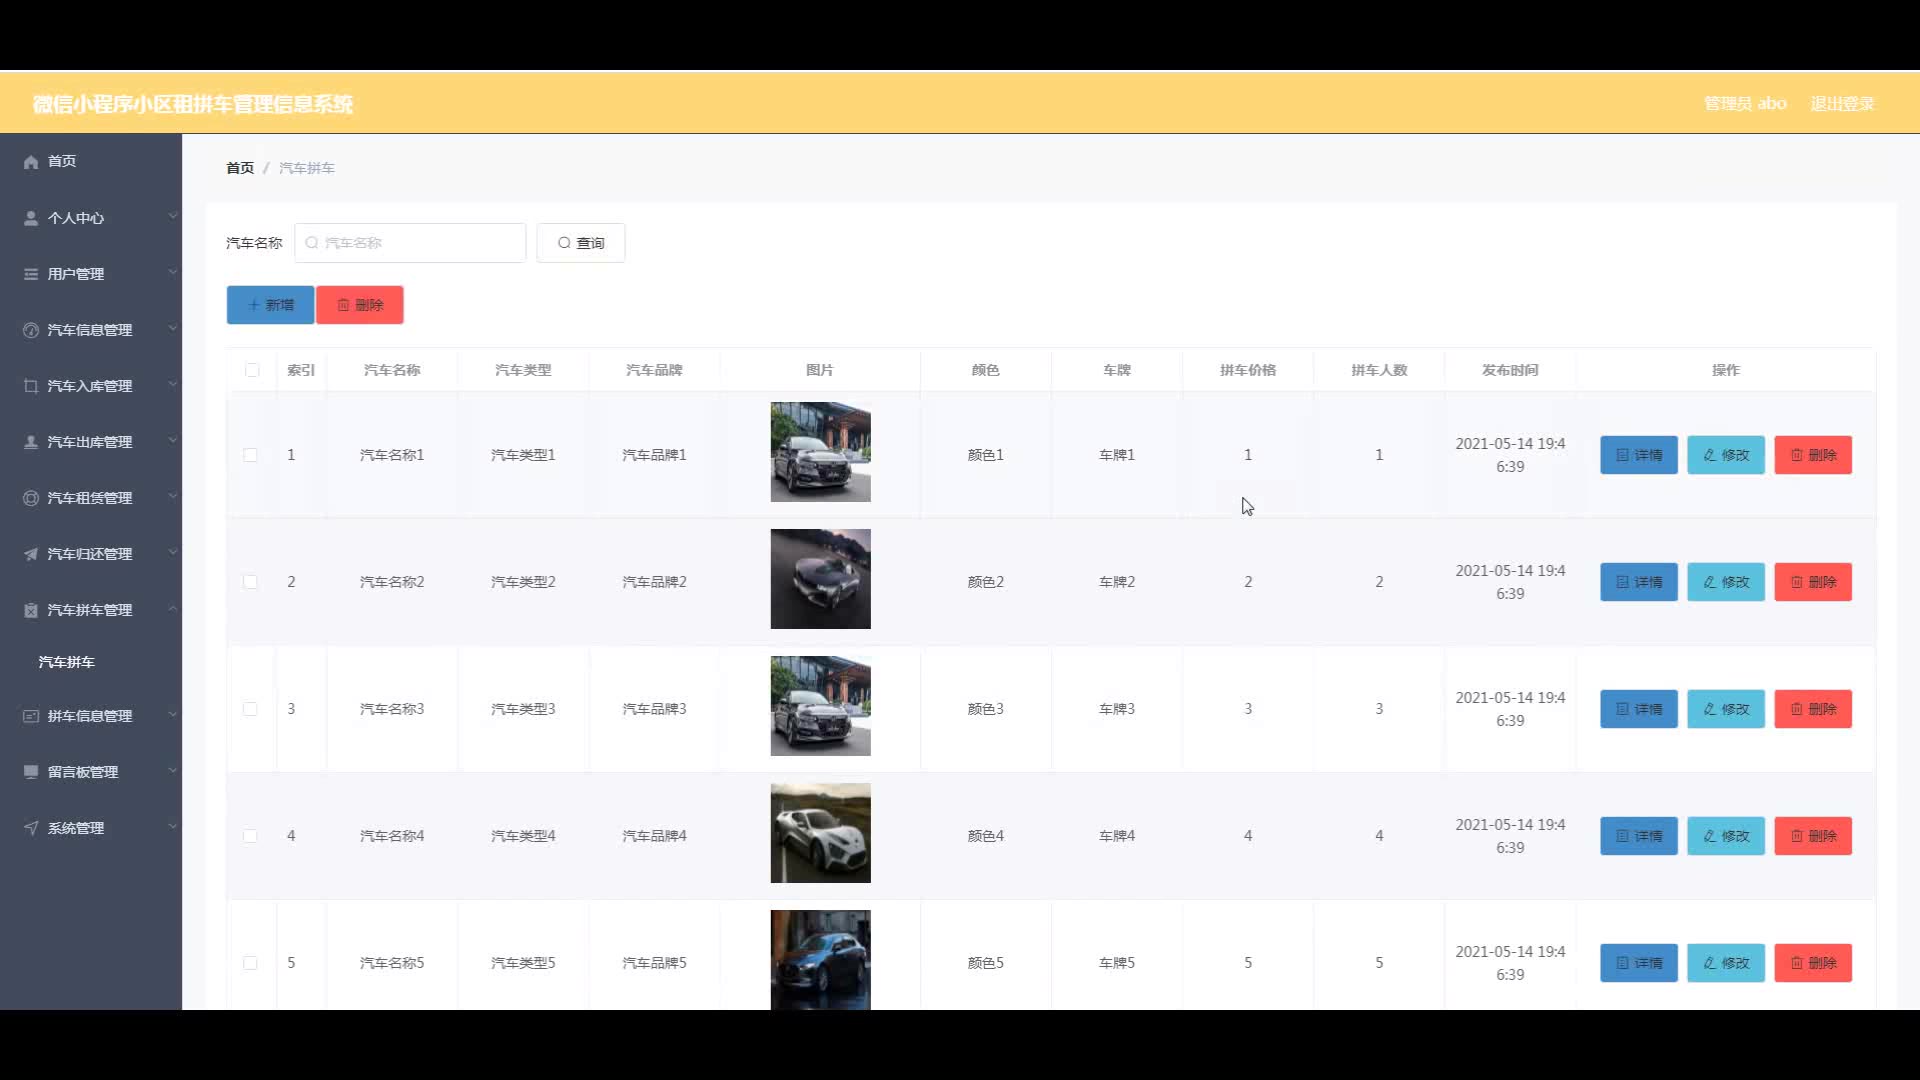
Task: Toggle the select-all header checkbox
Action: coord(252,370)
